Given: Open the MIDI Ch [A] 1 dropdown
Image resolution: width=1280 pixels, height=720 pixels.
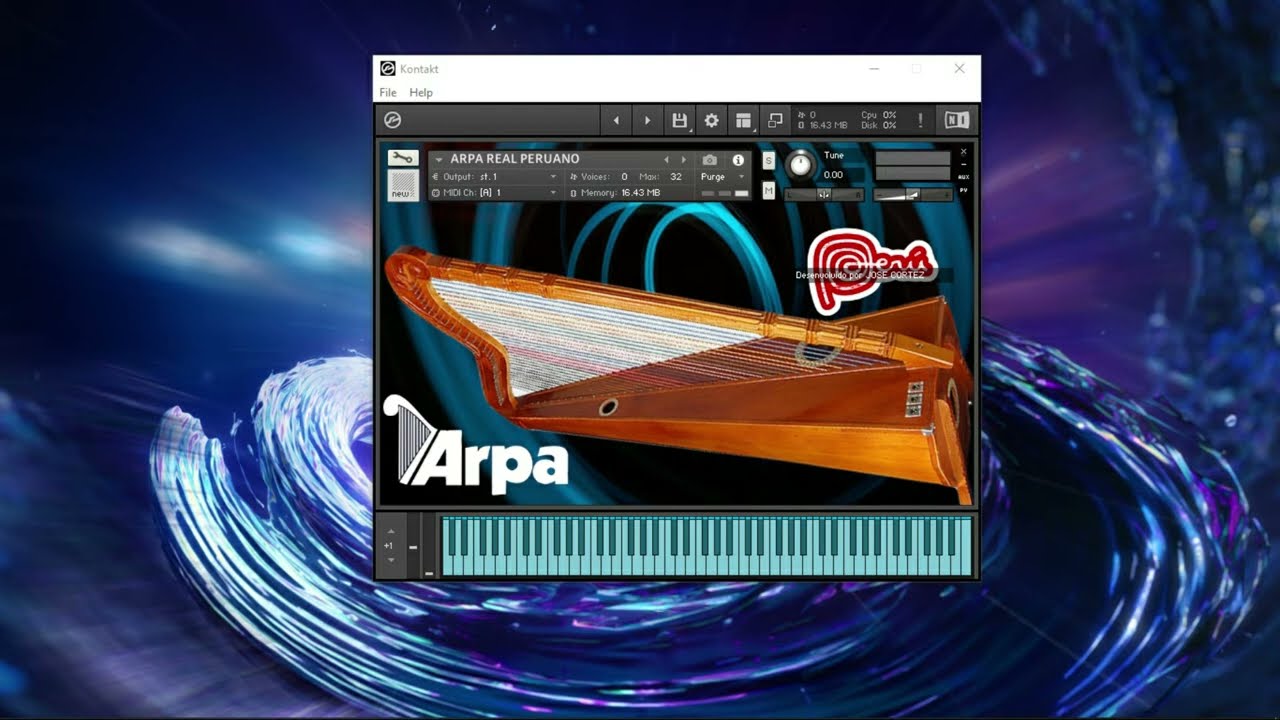Looking at the screenshot, I should (495, 192).
